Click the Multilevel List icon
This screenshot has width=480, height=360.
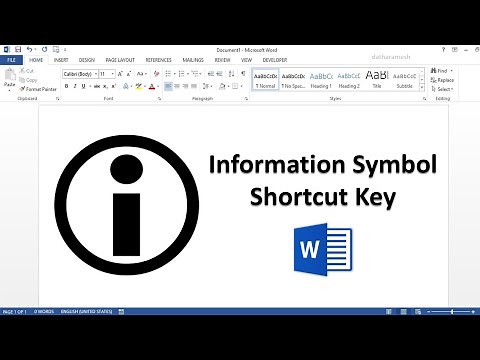click(195, 74)
